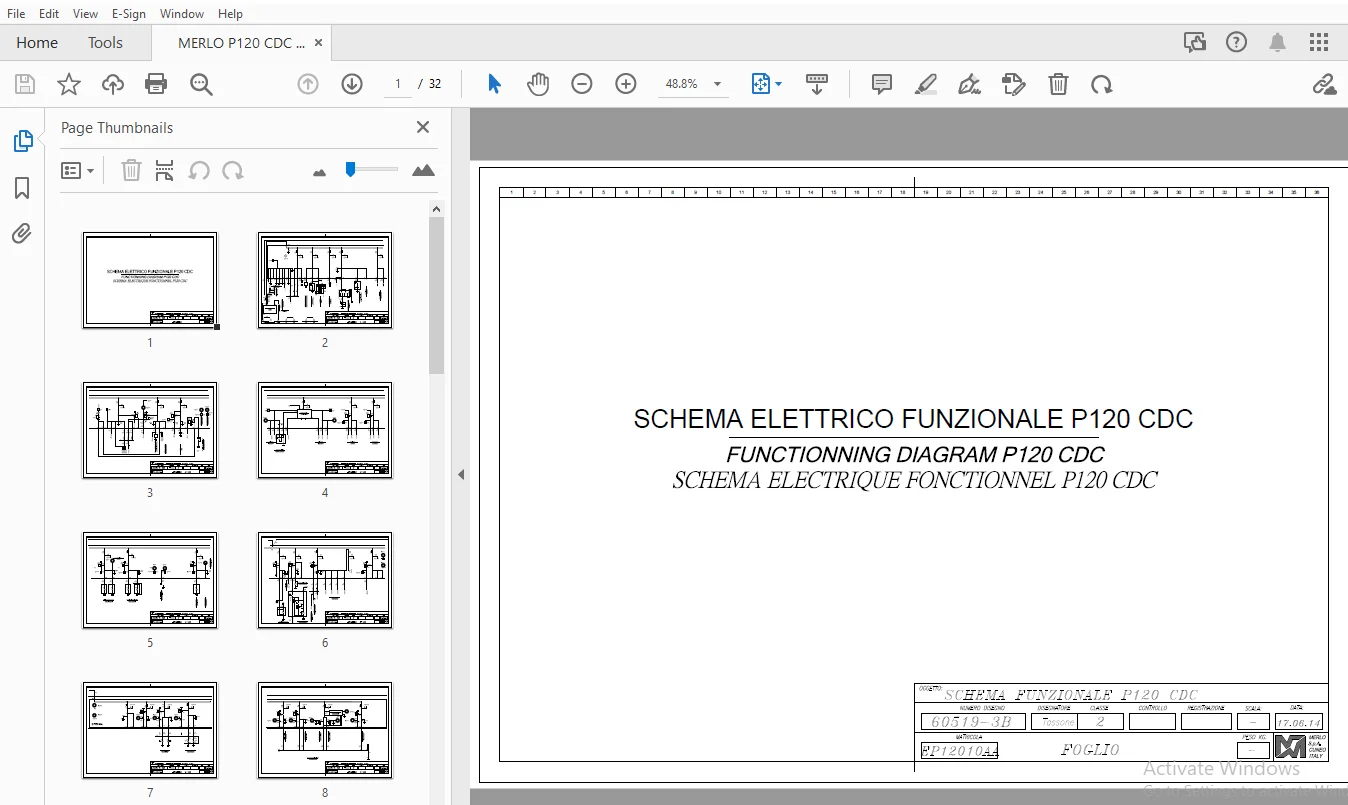The width and height of the screenshot is (1348, 805).
Task: Zoom out with minus circle icon
Action: (x=582, y=85)
